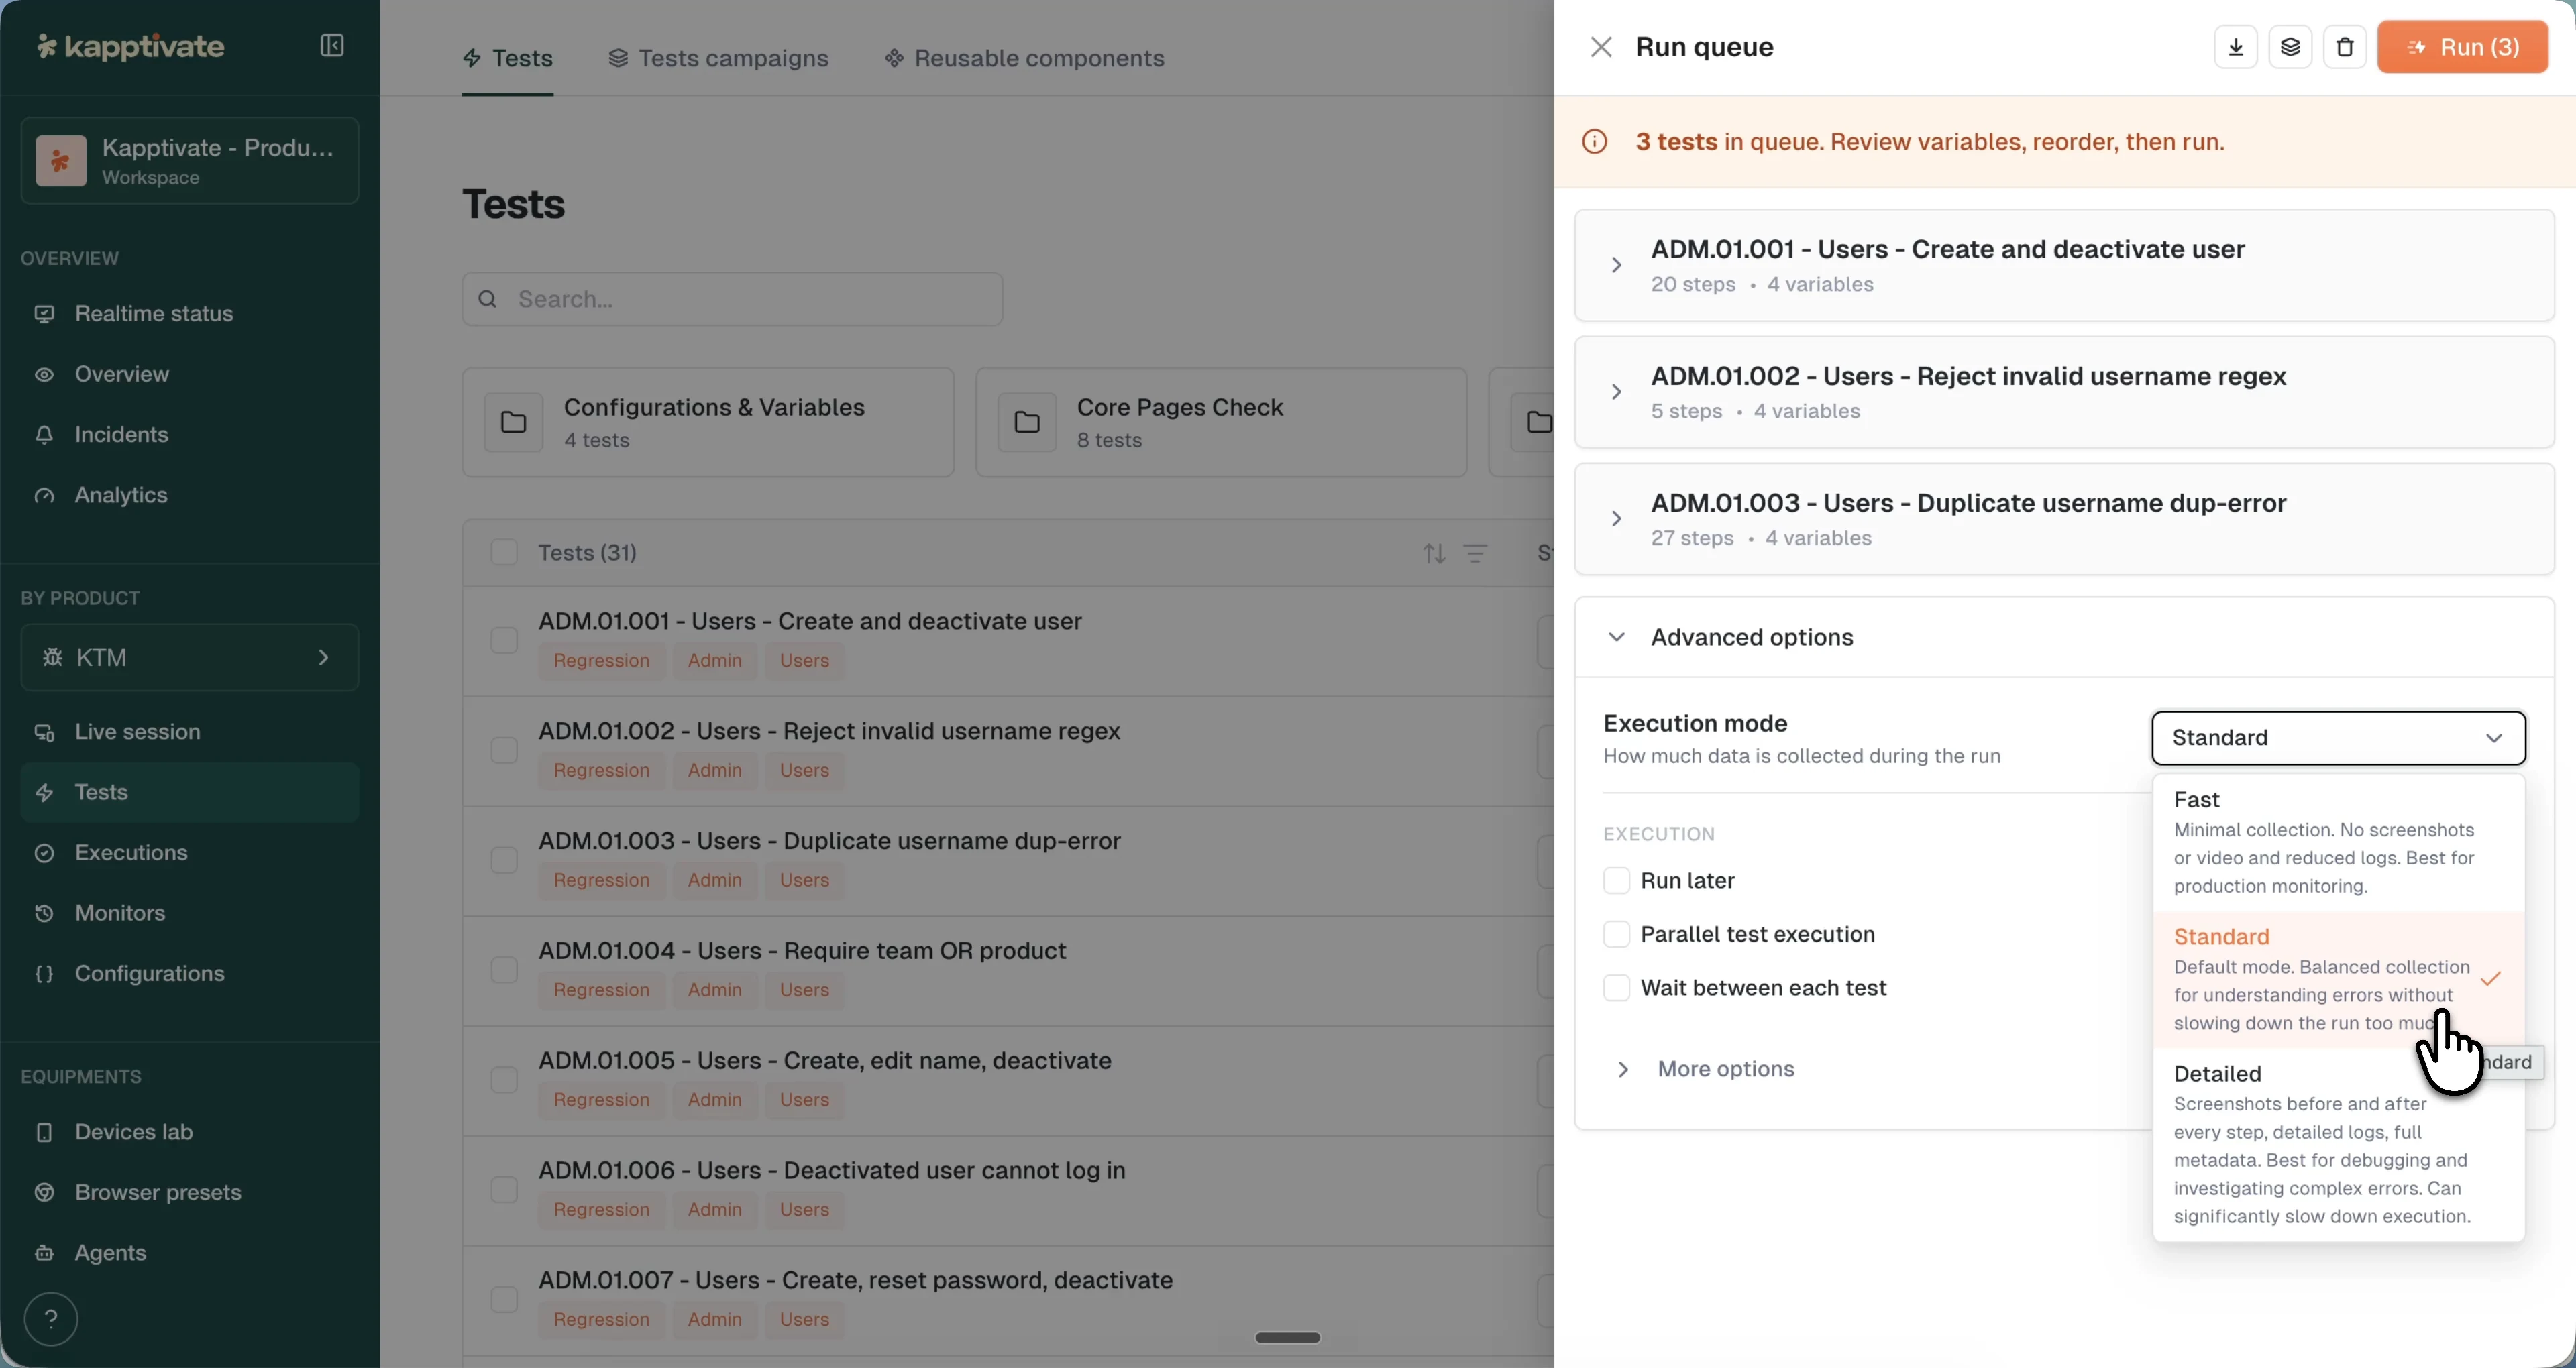
Task: Open the Core Pages Check folder card
Action: tap(1221, 422)
